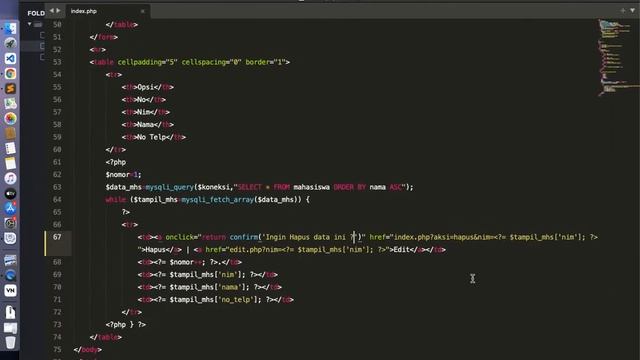Click '<?php } ?>' on line 73
Viewport: 640px width, 360px height.
(x=126, y=324)
